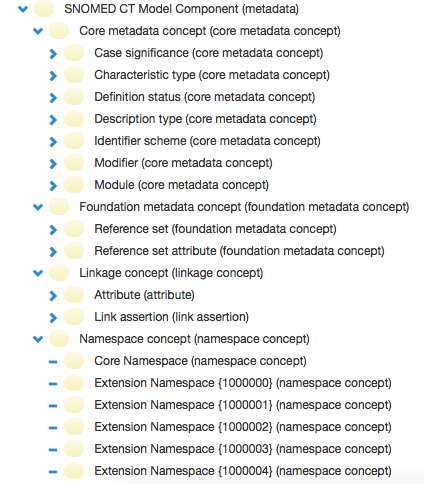The image size is (424, 484).
Task: Open the Description type concept label
Action: [x=205, y=119]
